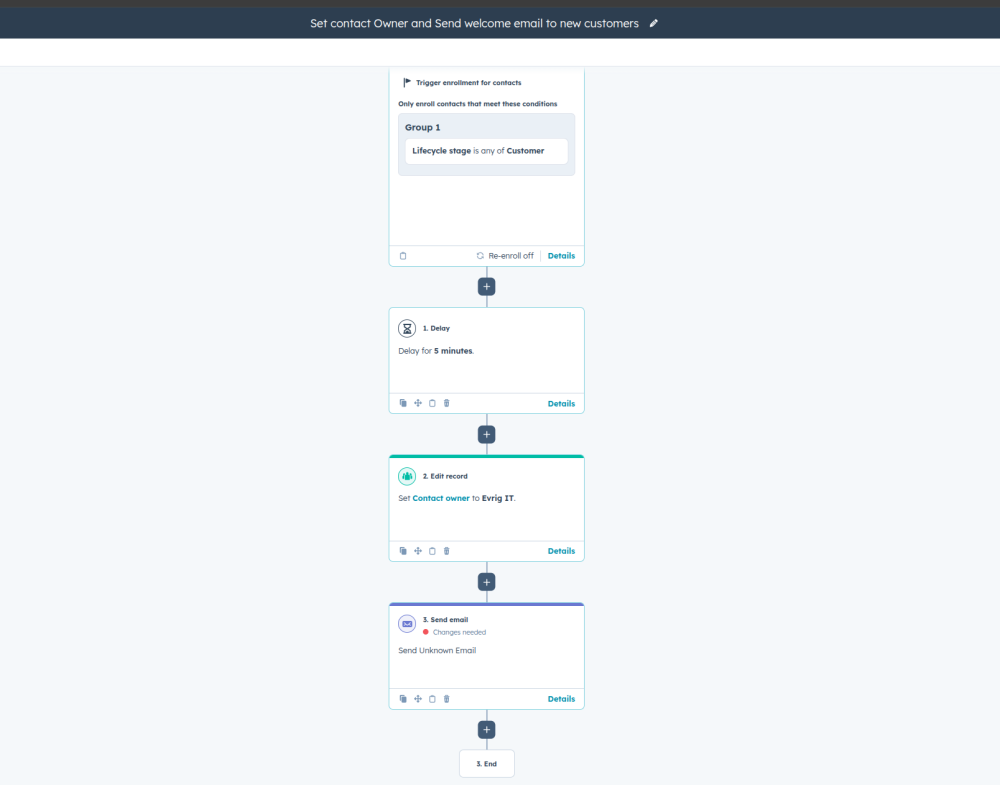Screen dimensions: 1000x785
Task: Click clipboard icon on the trigger card
Action: (403, 256)
